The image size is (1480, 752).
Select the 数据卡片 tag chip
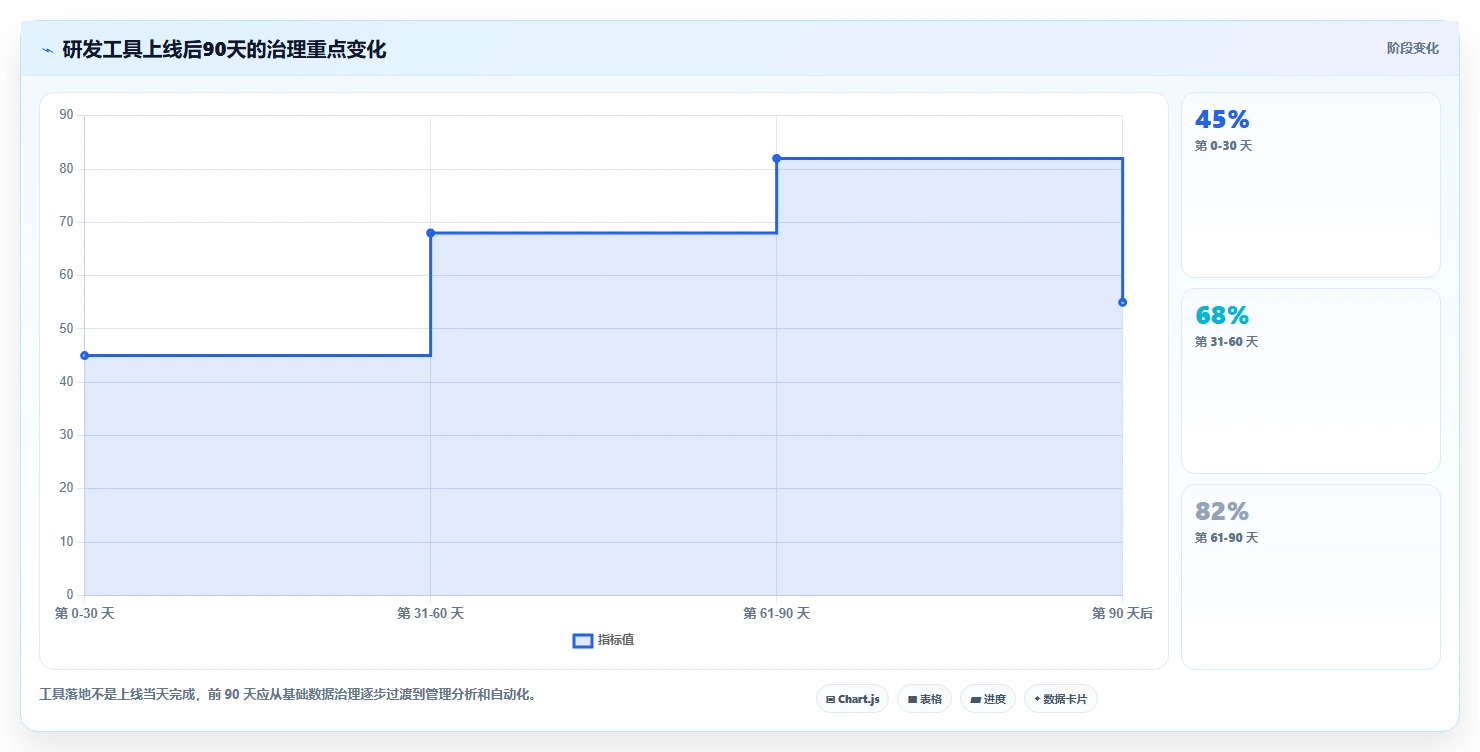[1061, 699]
